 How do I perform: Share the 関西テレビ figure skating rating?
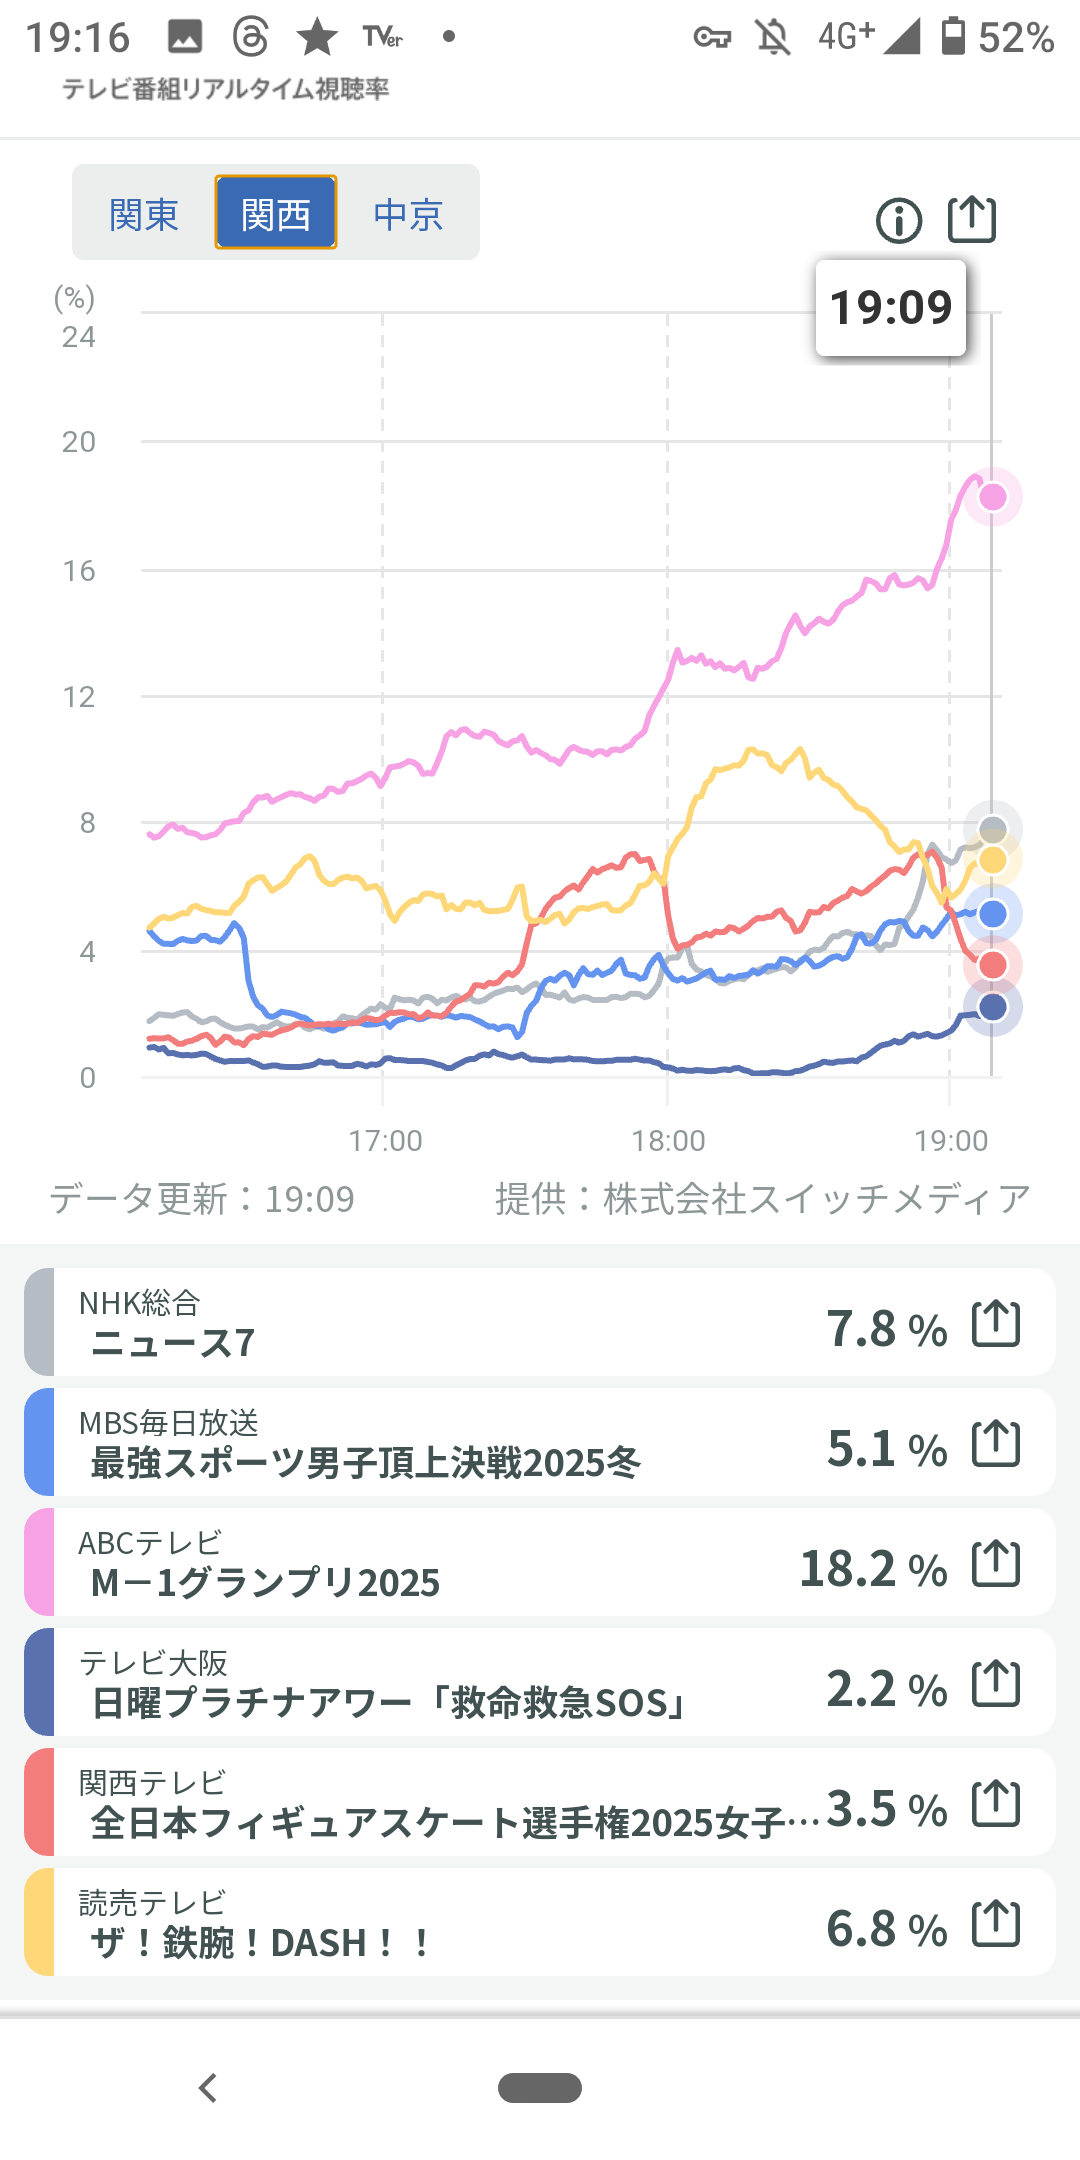pyautogui.click(x=996, y=1804)
